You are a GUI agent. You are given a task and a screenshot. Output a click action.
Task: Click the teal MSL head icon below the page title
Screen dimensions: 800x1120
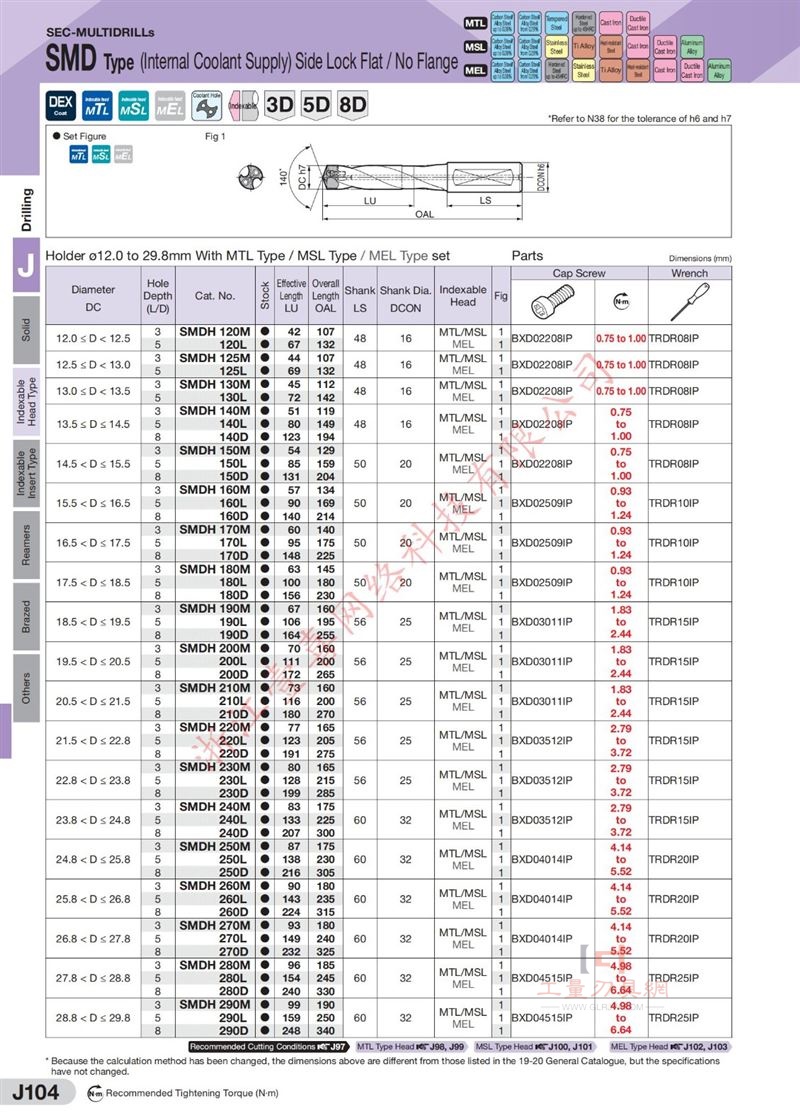[134, 105]
